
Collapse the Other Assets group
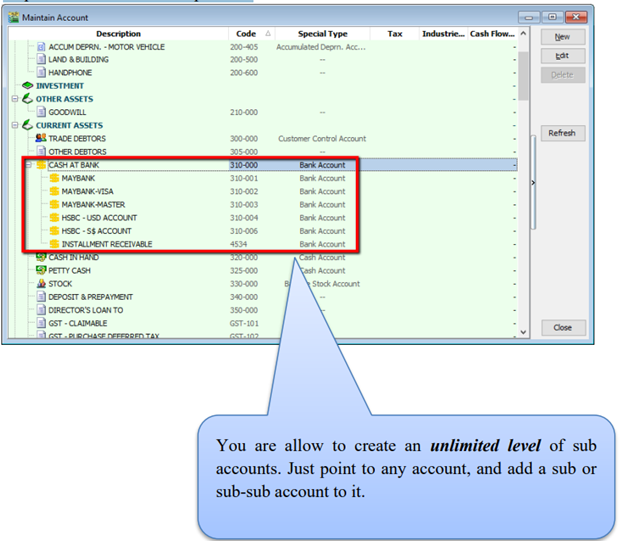tap(15, 99)
